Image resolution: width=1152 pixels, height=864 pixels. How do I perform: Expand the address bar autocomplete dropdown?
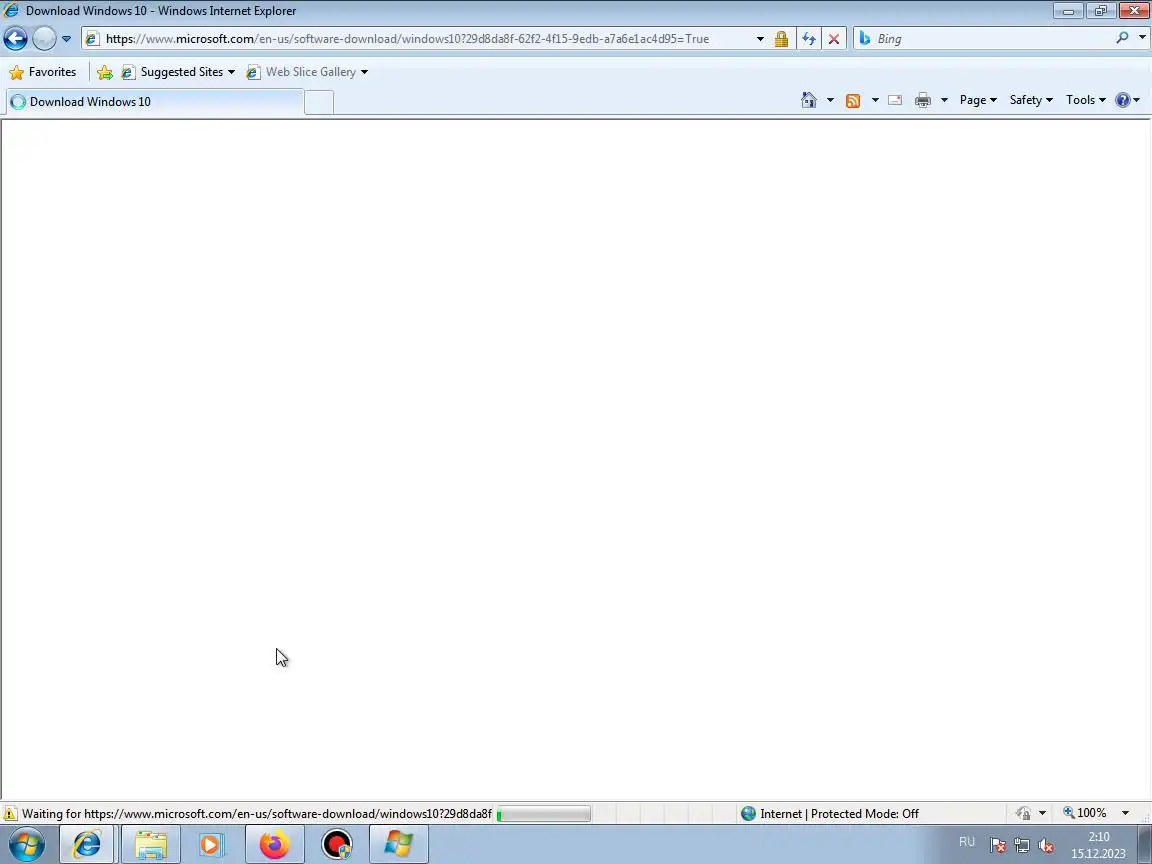point(760,39)
